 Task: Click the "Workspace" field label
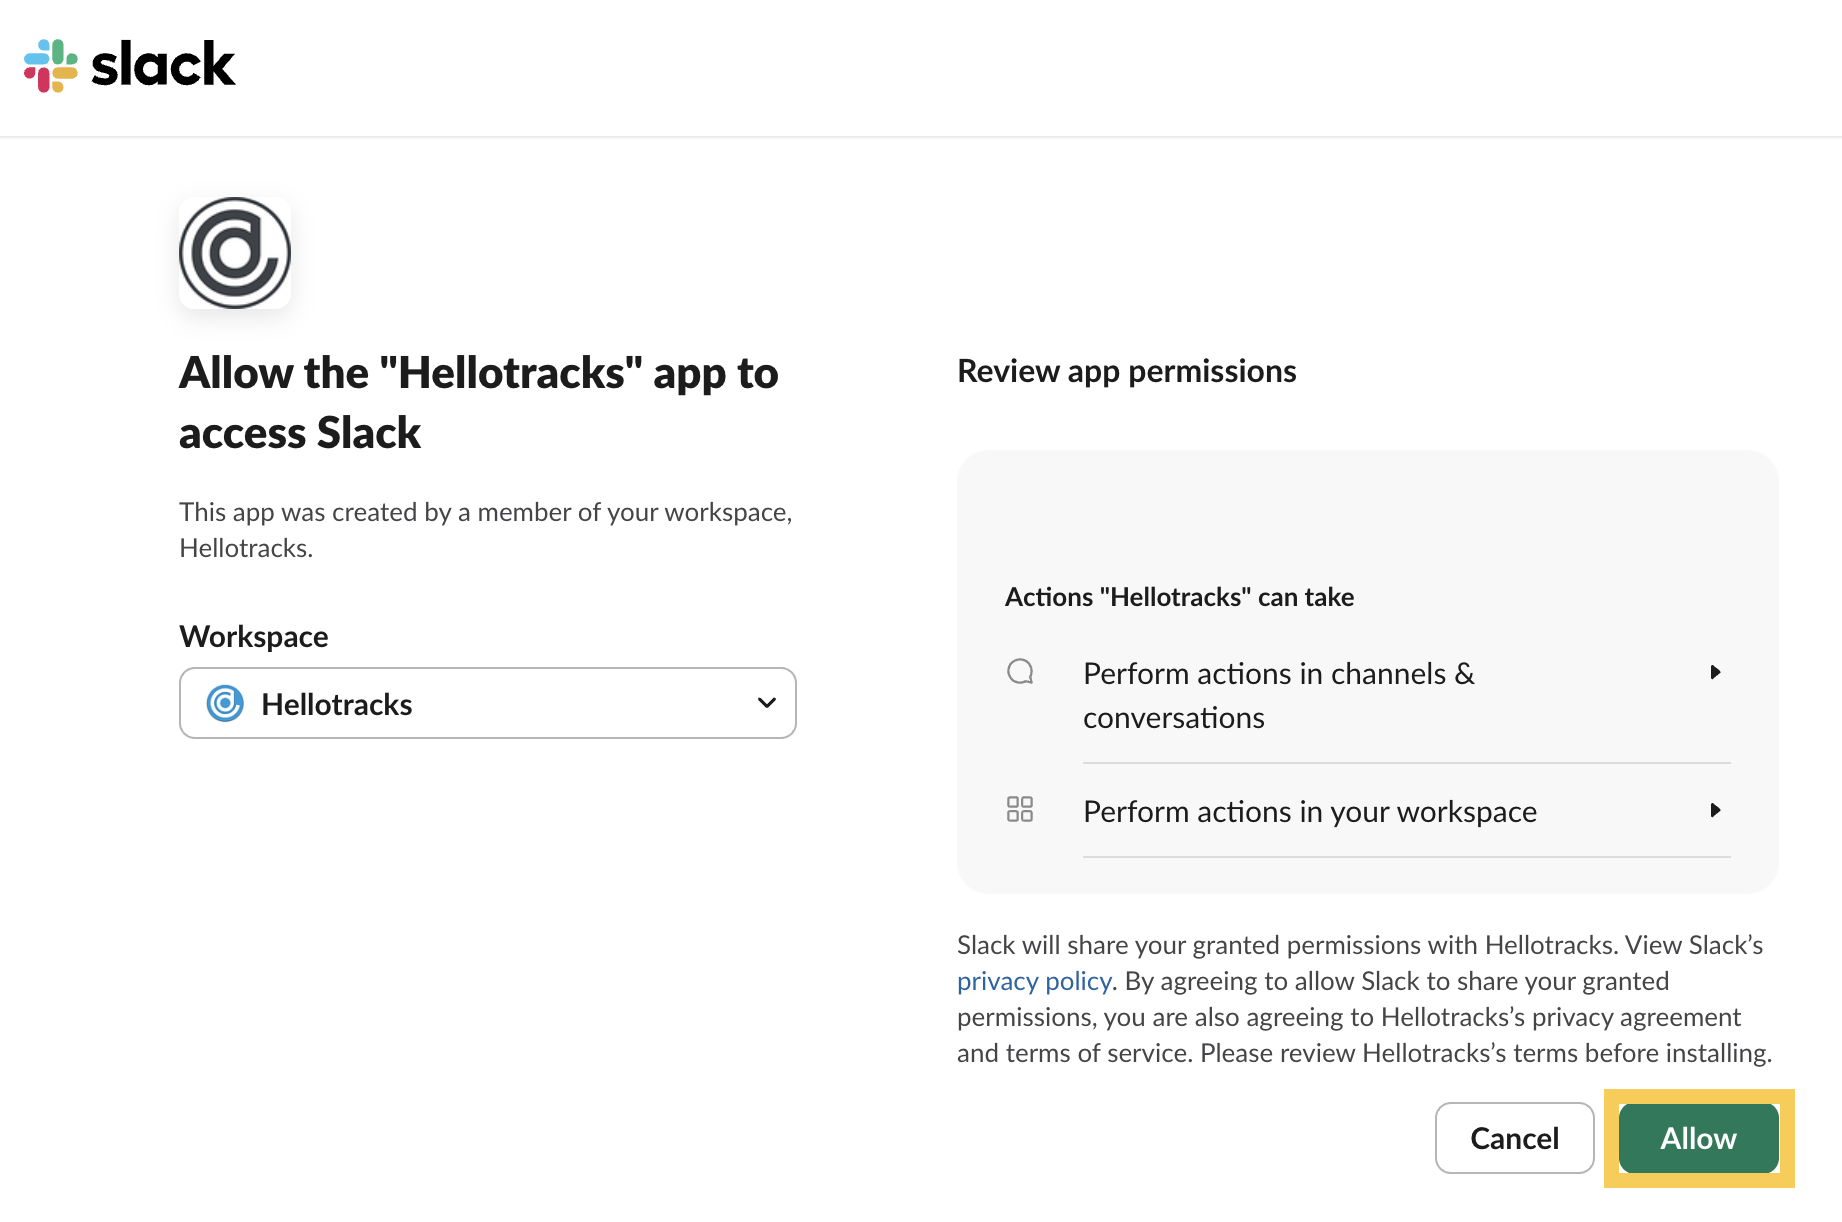point(254,637)
